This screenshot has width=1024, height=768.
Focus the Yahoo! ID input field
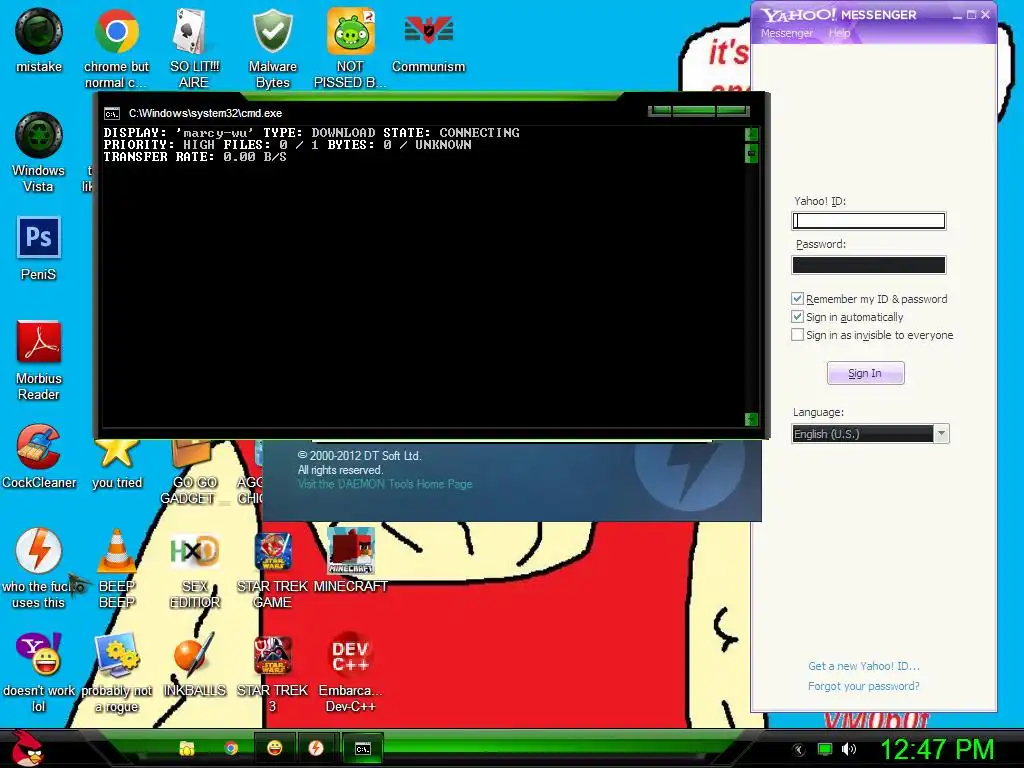click(869, 221)
